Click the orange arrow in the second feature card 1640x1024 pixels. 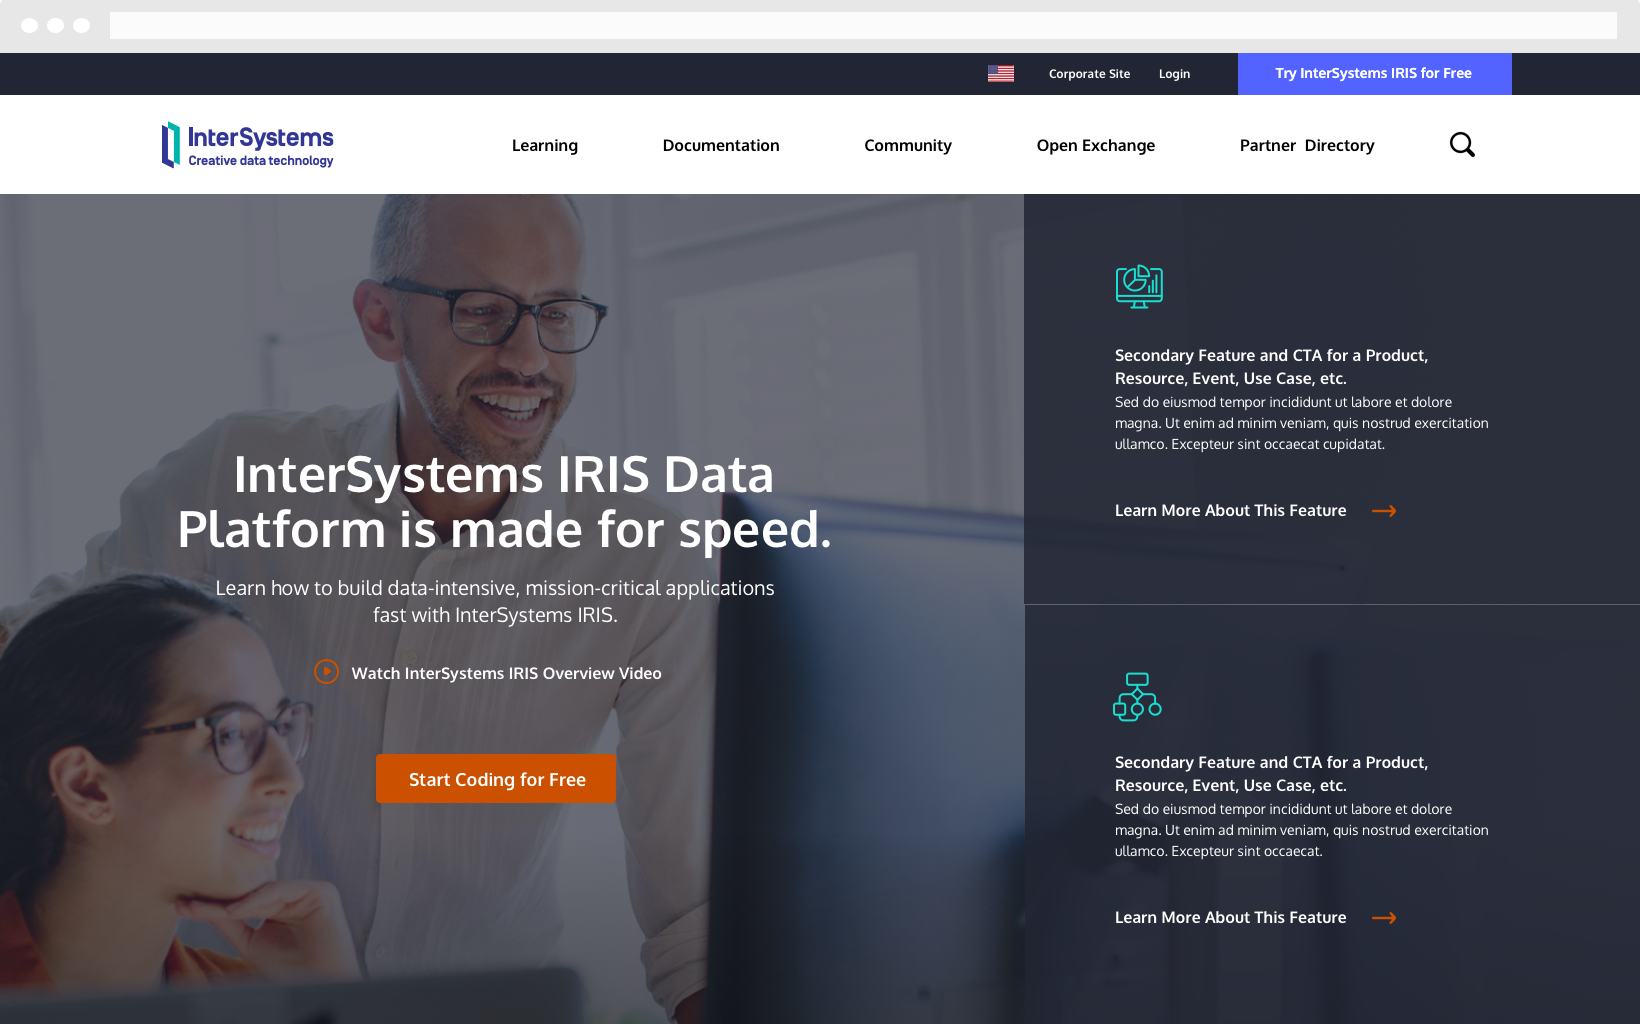(x=1384, y=918)
